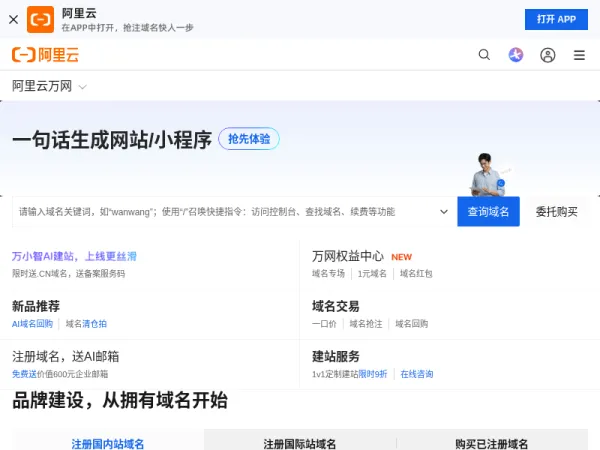Click the 新品推荐 heading

(36, 306)
